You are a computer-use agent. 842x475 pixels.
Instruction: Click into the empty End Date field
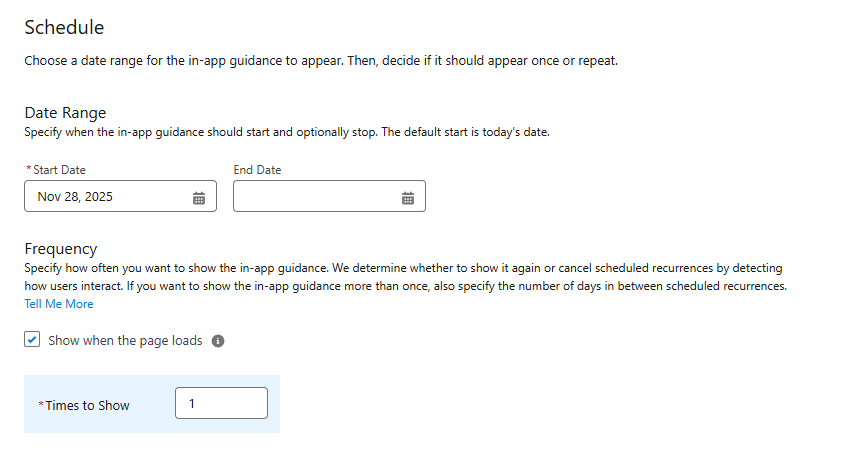click(x=316, y=197)
